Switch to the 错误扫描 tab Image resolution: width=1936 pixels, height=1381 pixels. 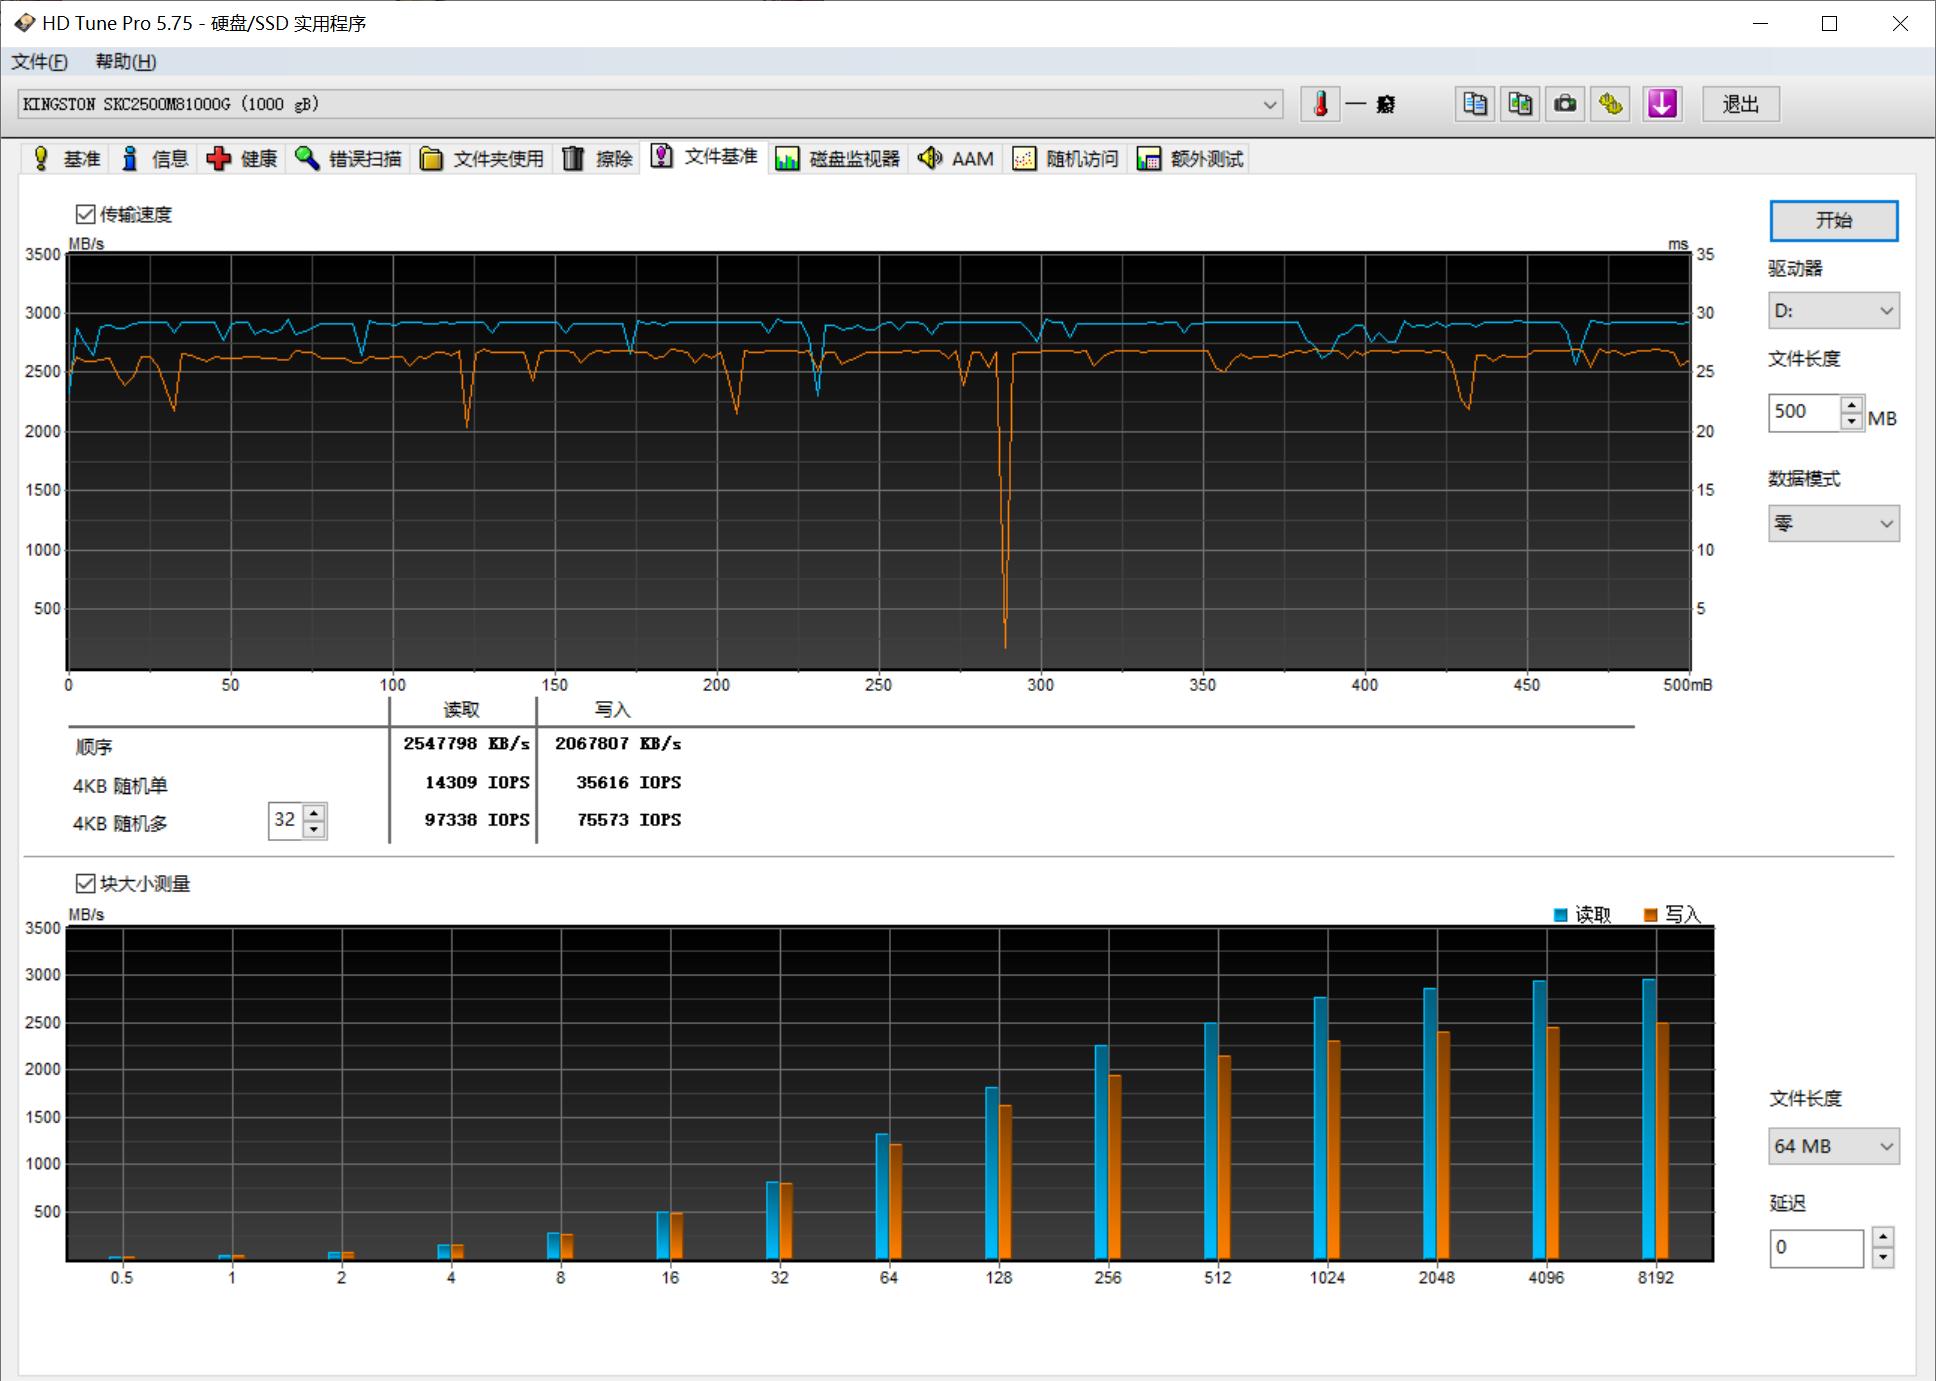point(348,159)
